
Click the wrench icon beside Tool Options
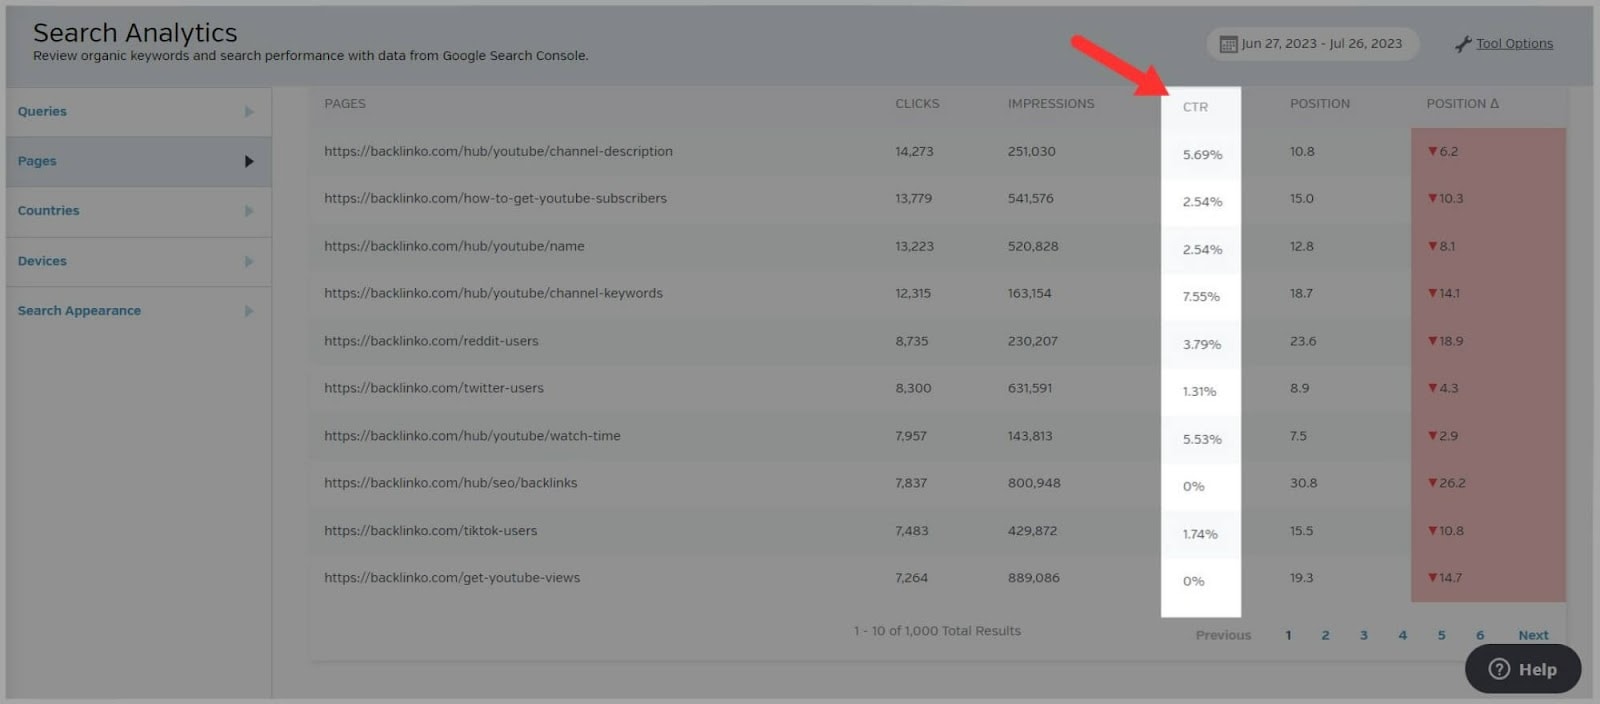click(x=1463, y=44)
